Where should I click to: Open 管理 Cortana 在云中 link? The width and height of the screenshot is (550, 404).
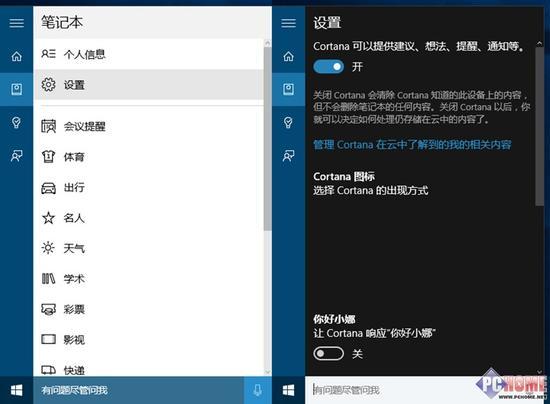click(412, 144)
